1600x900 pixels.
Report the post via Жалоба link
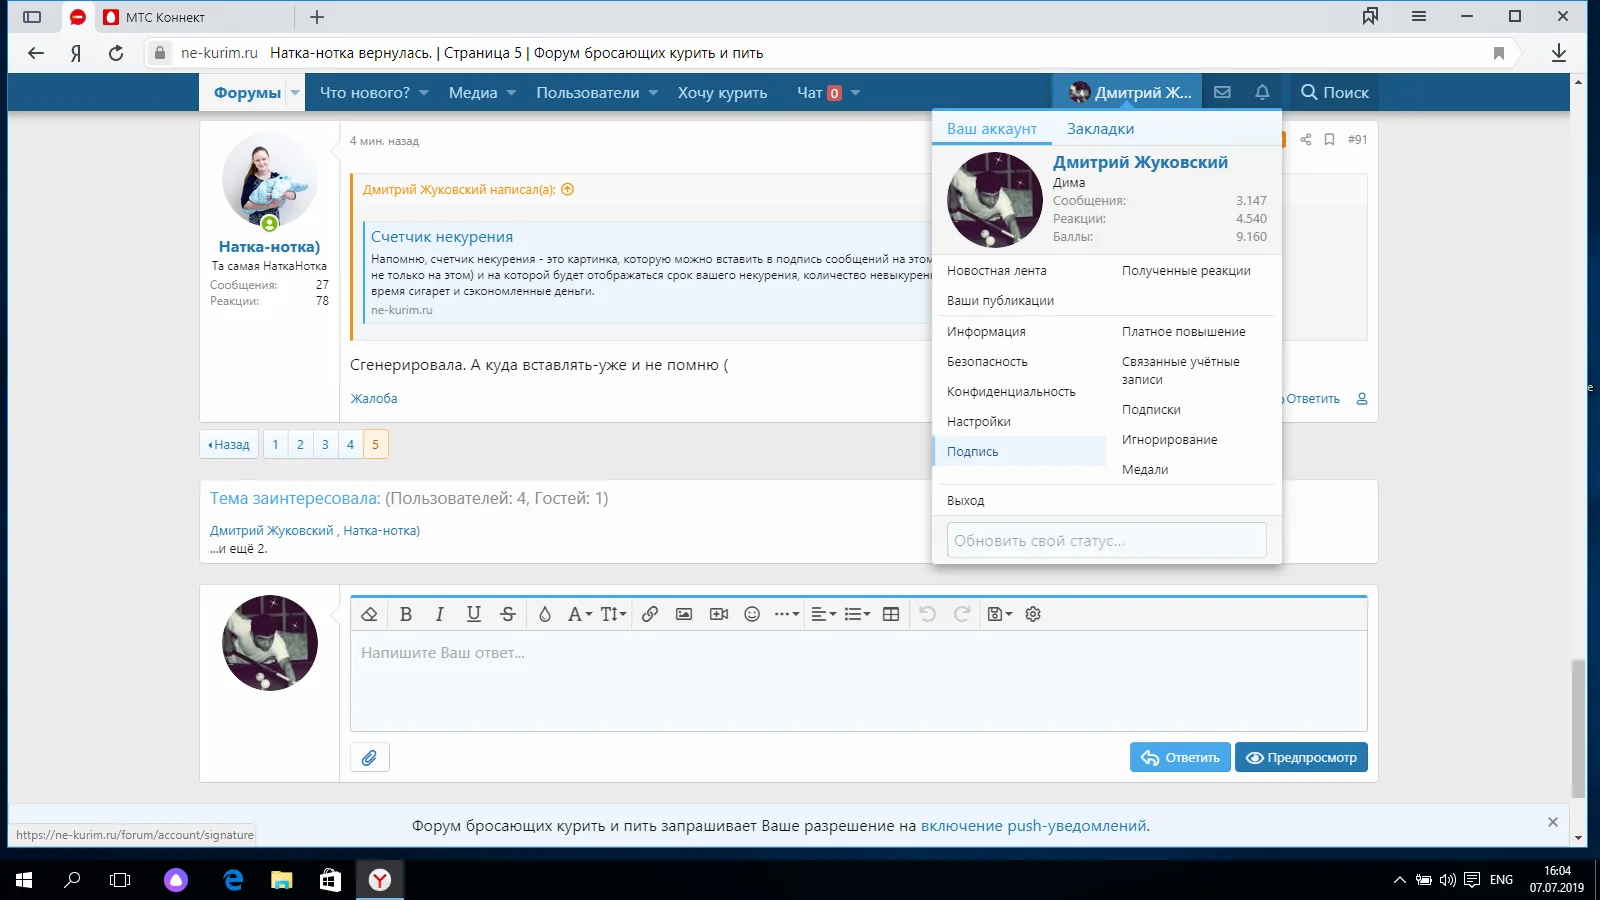374,399
